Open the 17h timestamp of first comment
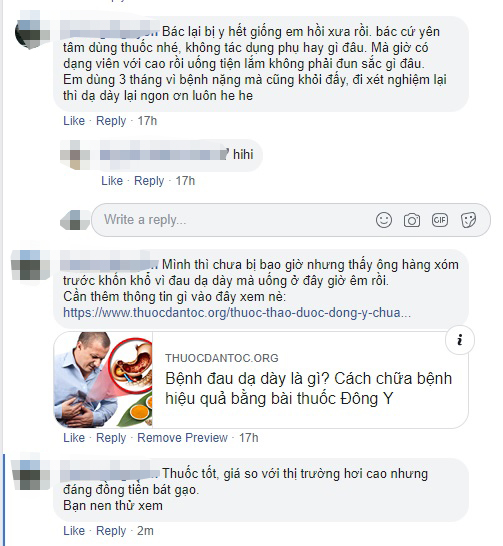 (147, 121)
